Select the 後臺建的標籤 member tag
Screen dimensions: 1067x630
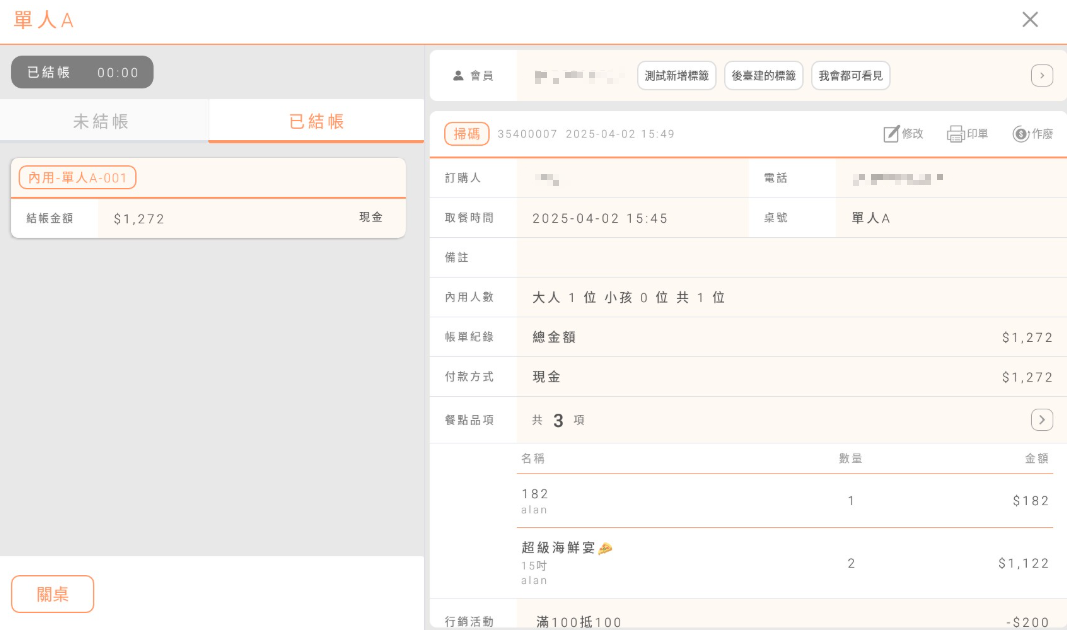[x=763, y=76]
